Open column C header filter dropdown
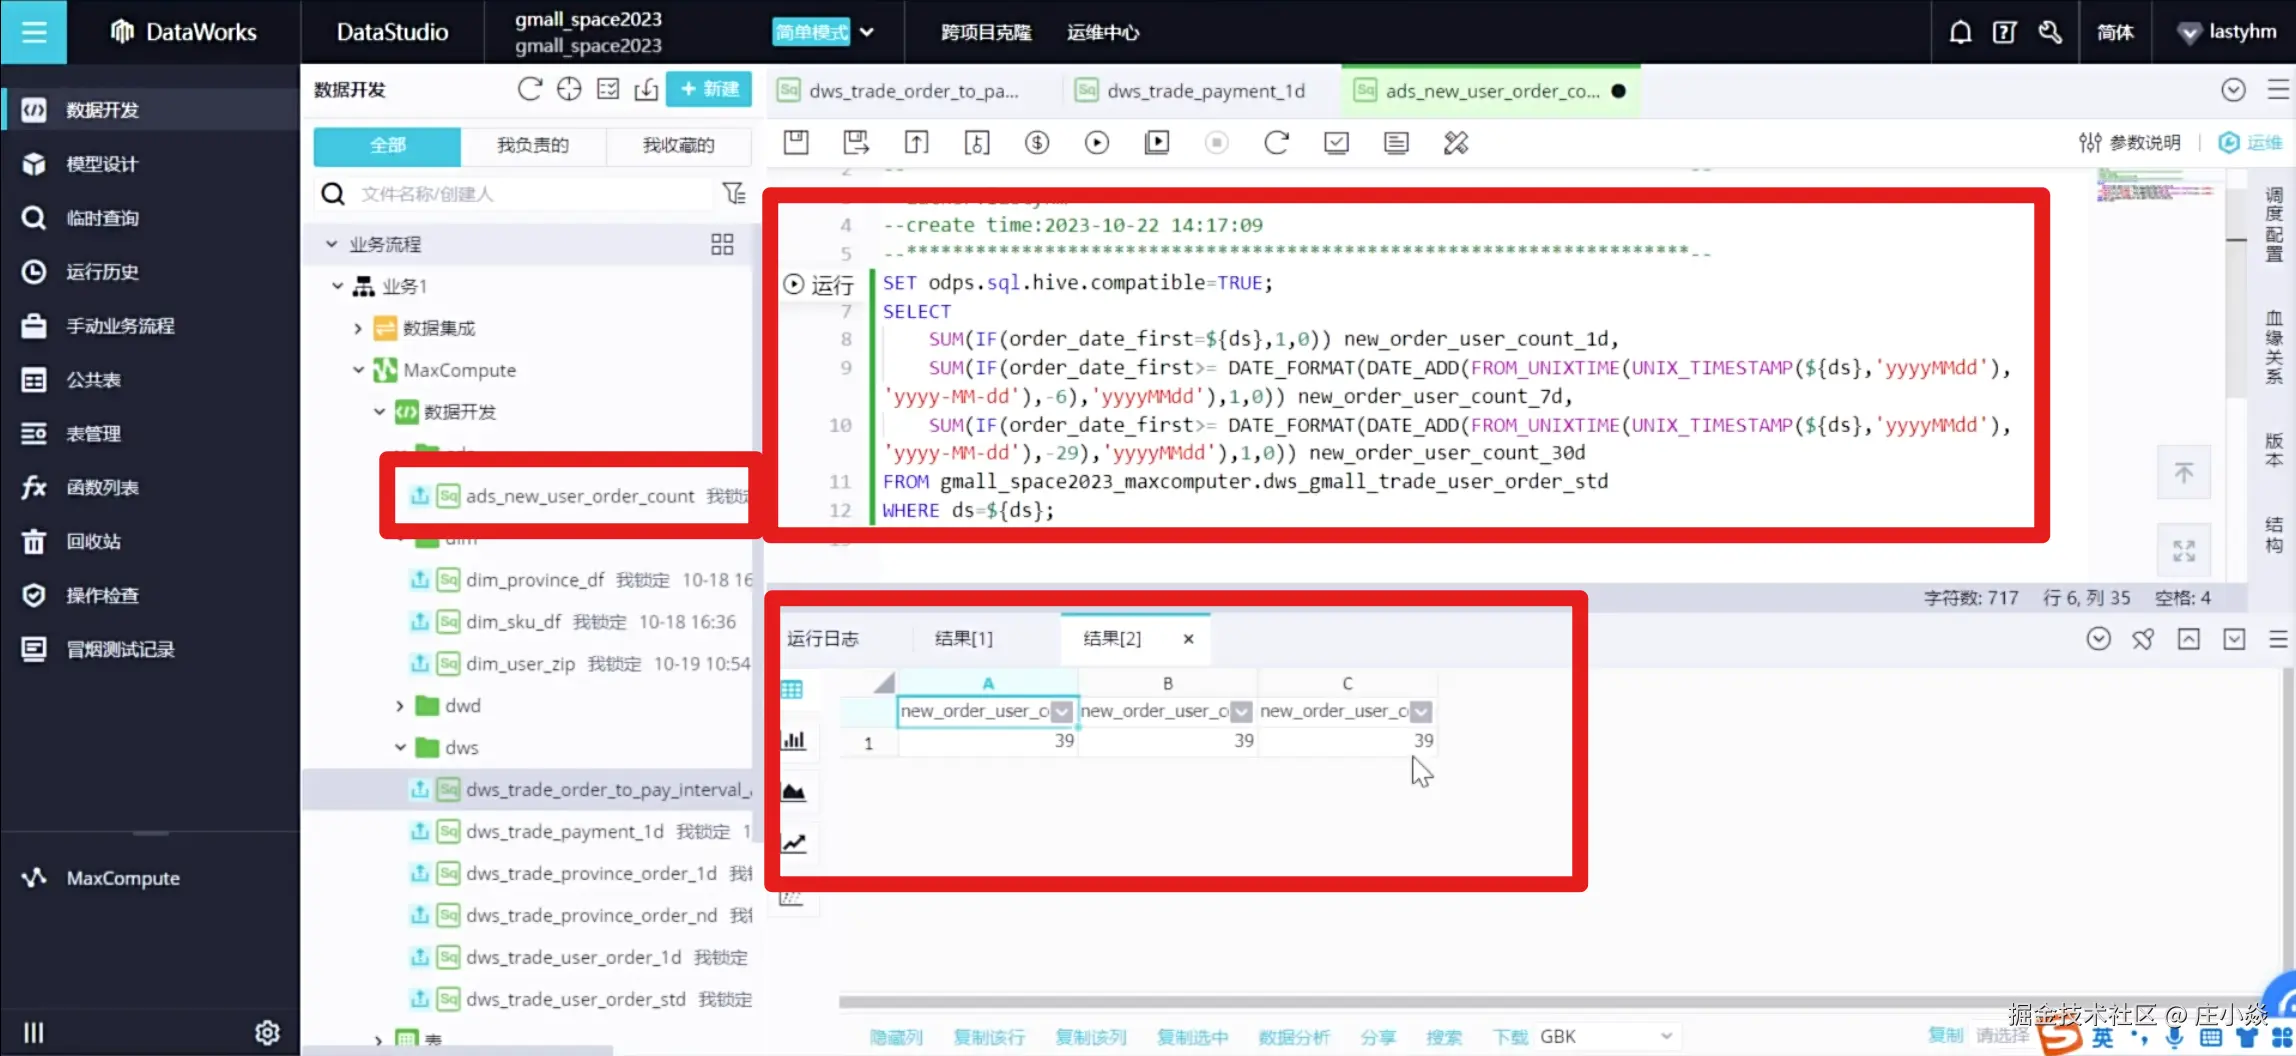The height and width of the screenshot is (1056, 2296). (x=1421, y=711)
